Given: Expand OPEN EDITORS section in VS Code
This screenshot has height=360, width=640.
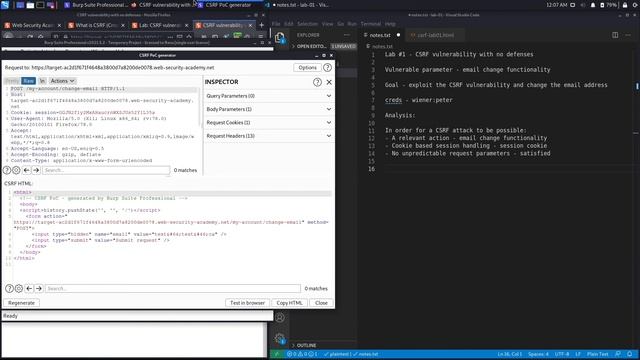Looking at the screenshot, I should 311,46.
